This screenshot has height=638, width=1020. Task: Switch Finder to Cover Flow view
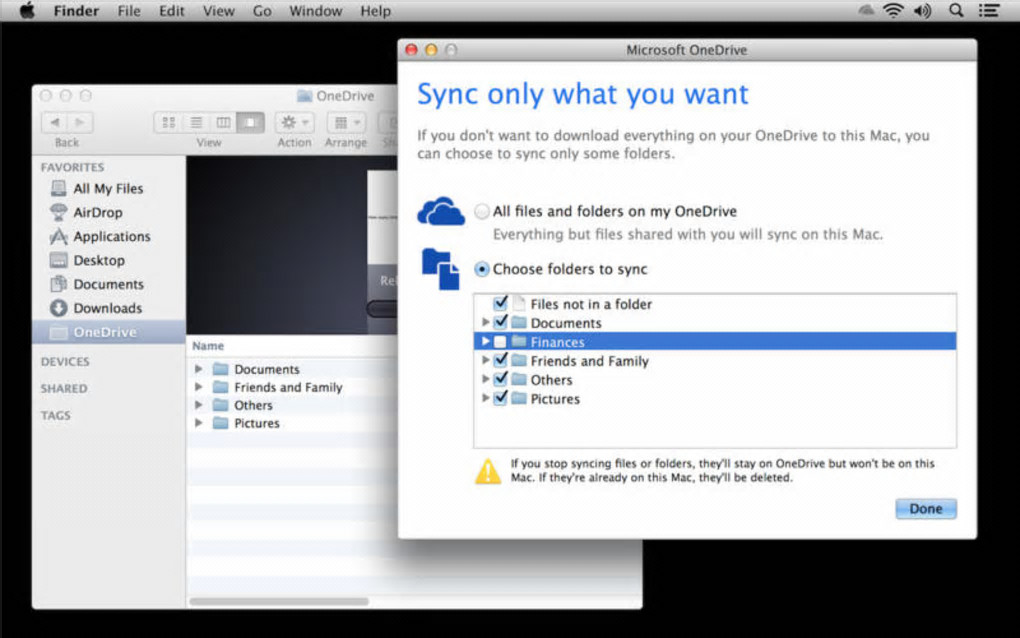pos(250,122)
